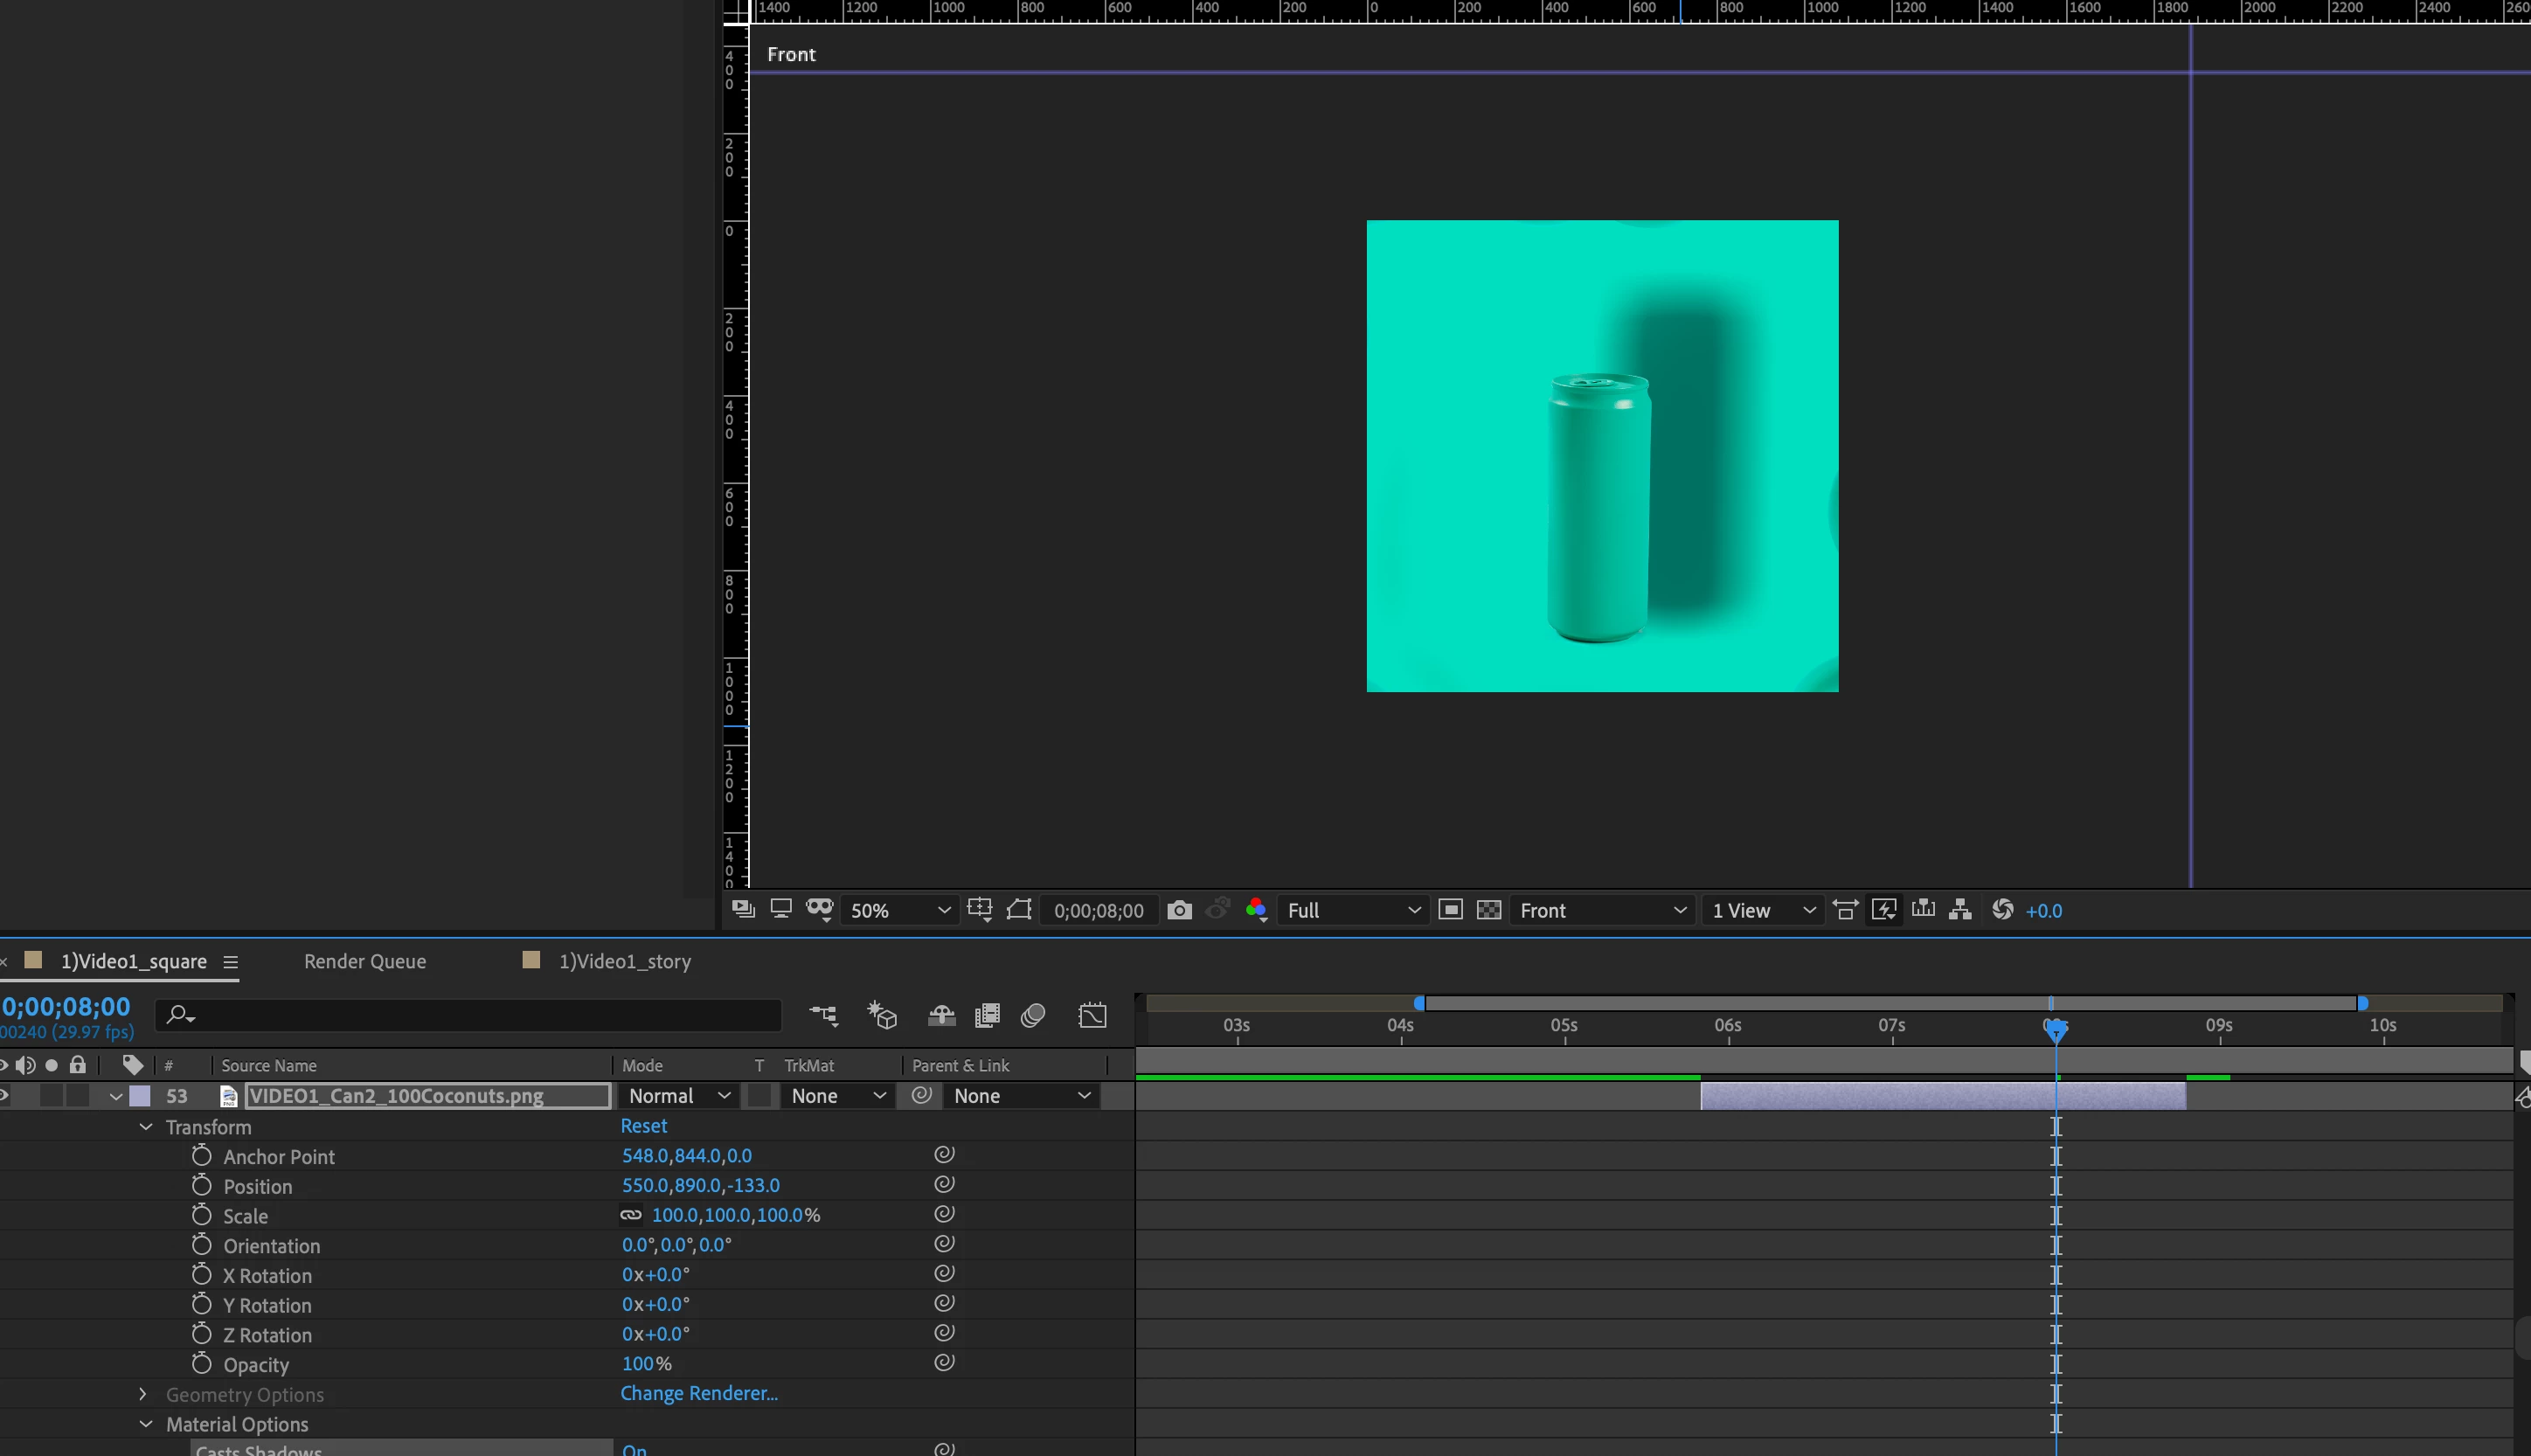Collapse the Transform property group
The height and width of the screenshot is (1456, 2531).
tap(146, 1127)
